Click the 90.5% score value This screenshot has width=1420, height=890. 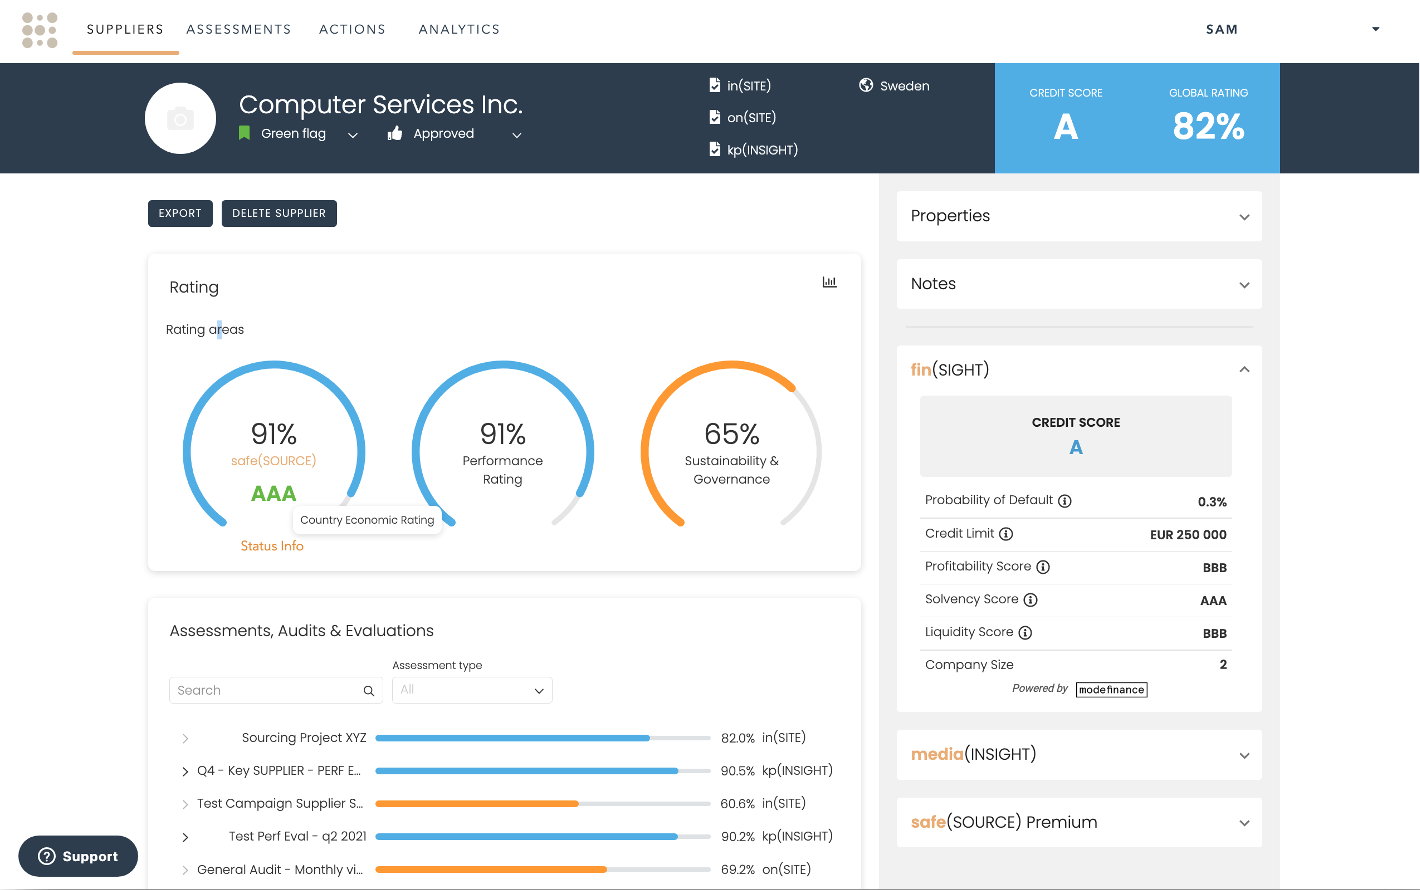pos(738,771)
